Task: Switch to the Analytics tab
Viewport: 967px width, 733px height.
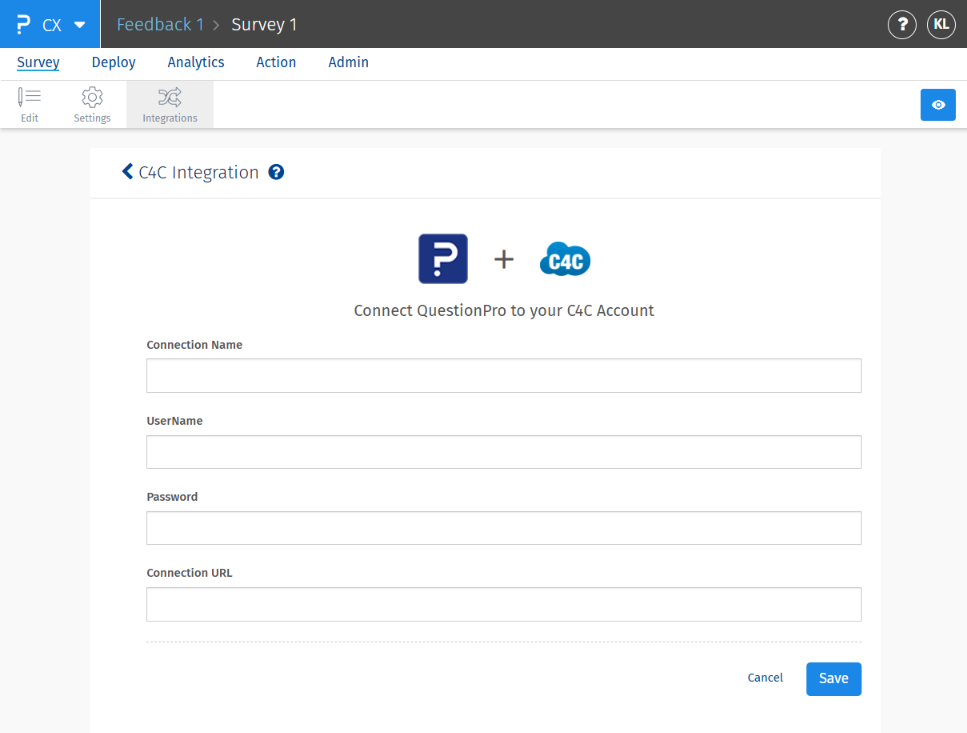Action: 196,62
